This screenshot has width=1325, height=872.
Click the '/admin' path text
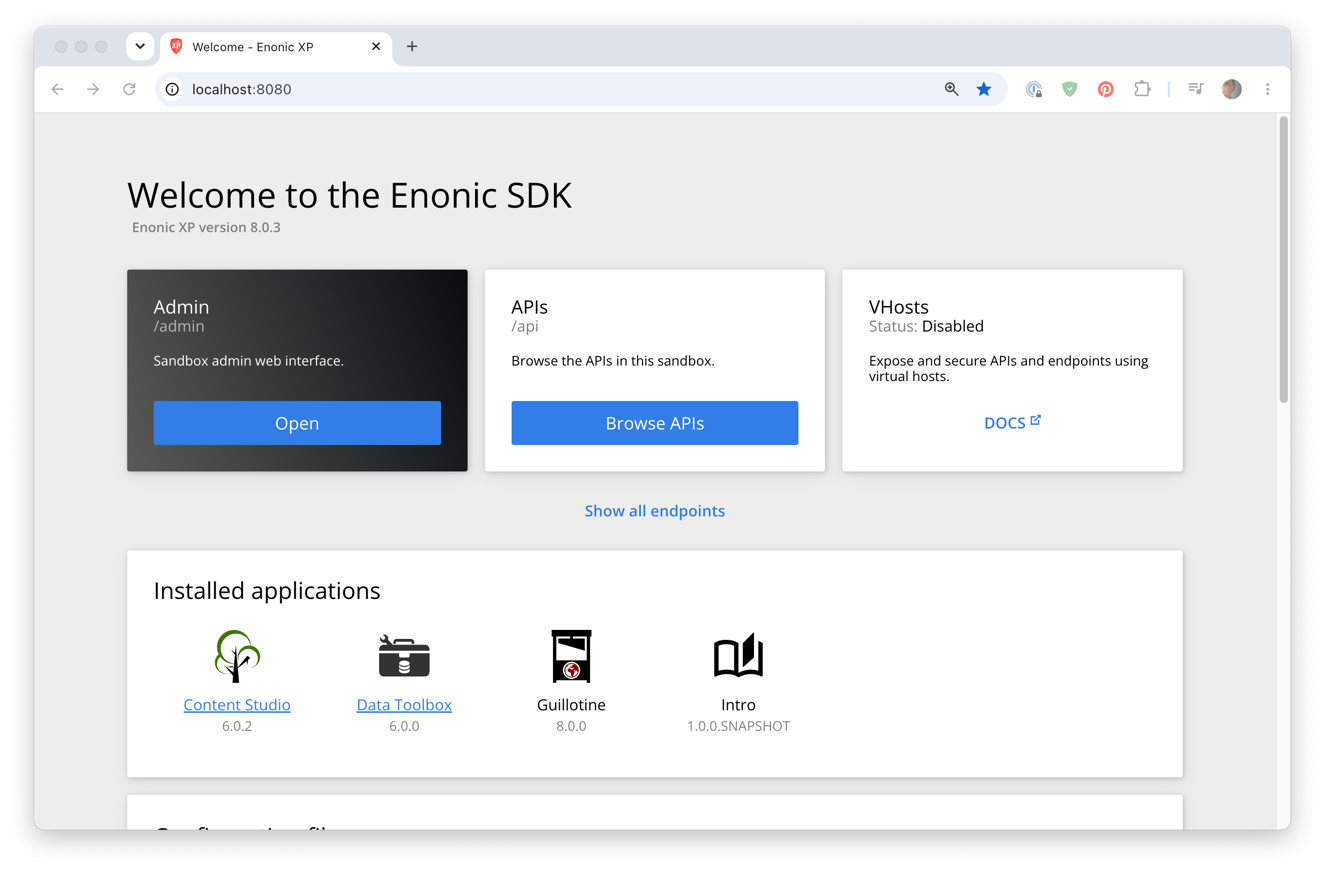tap(179, 326)
